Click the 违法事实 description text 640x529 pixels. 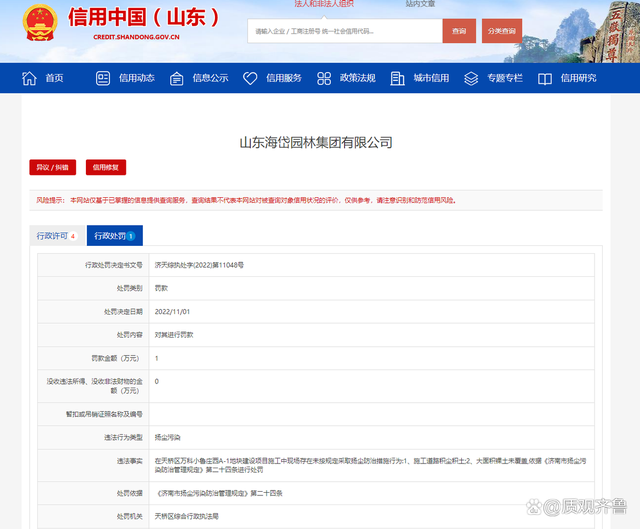tap(370, 465)
